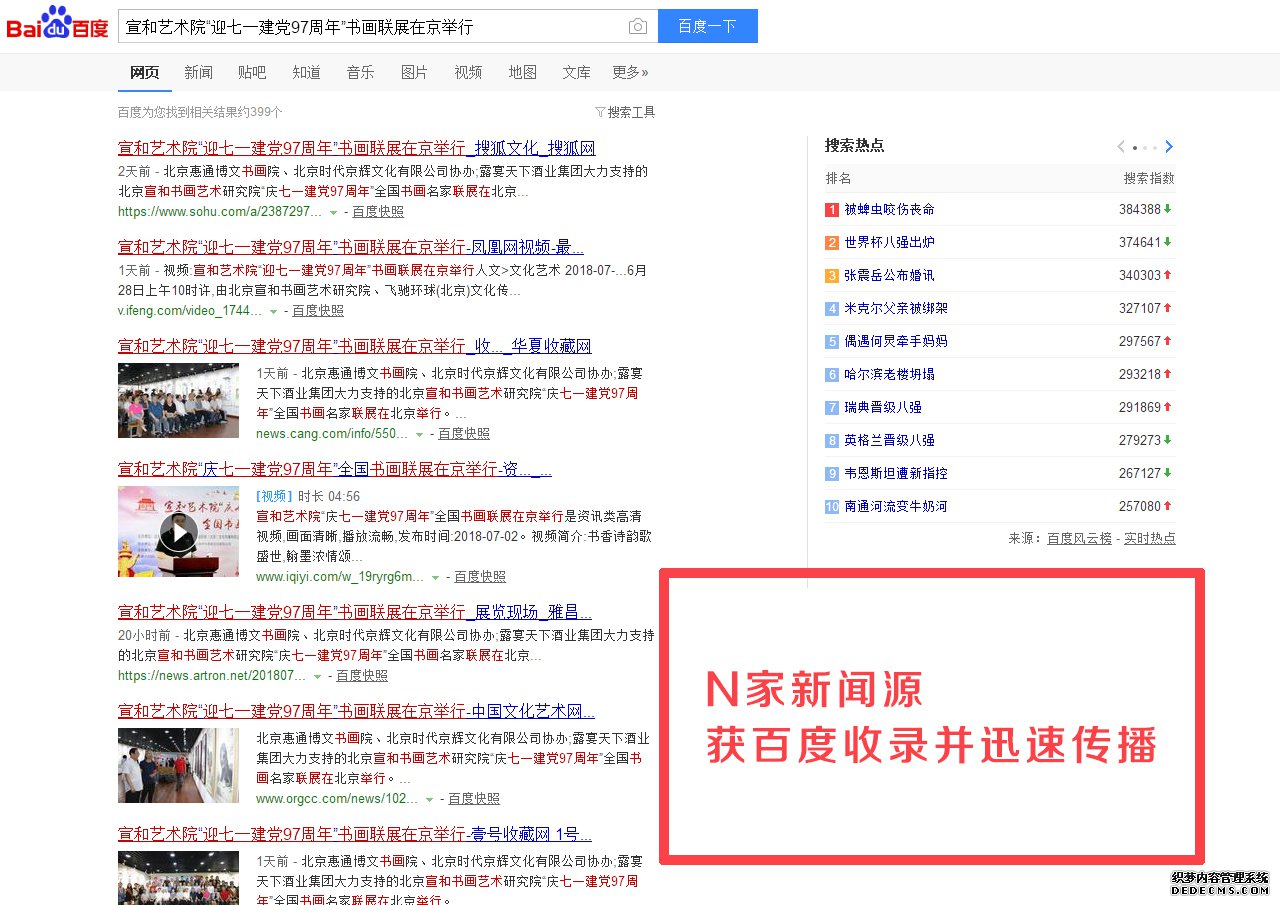The image size is (1280, 905).
Task: Open hot search 被蝉虫咬伤丧命
Action: tap(890, 209)
